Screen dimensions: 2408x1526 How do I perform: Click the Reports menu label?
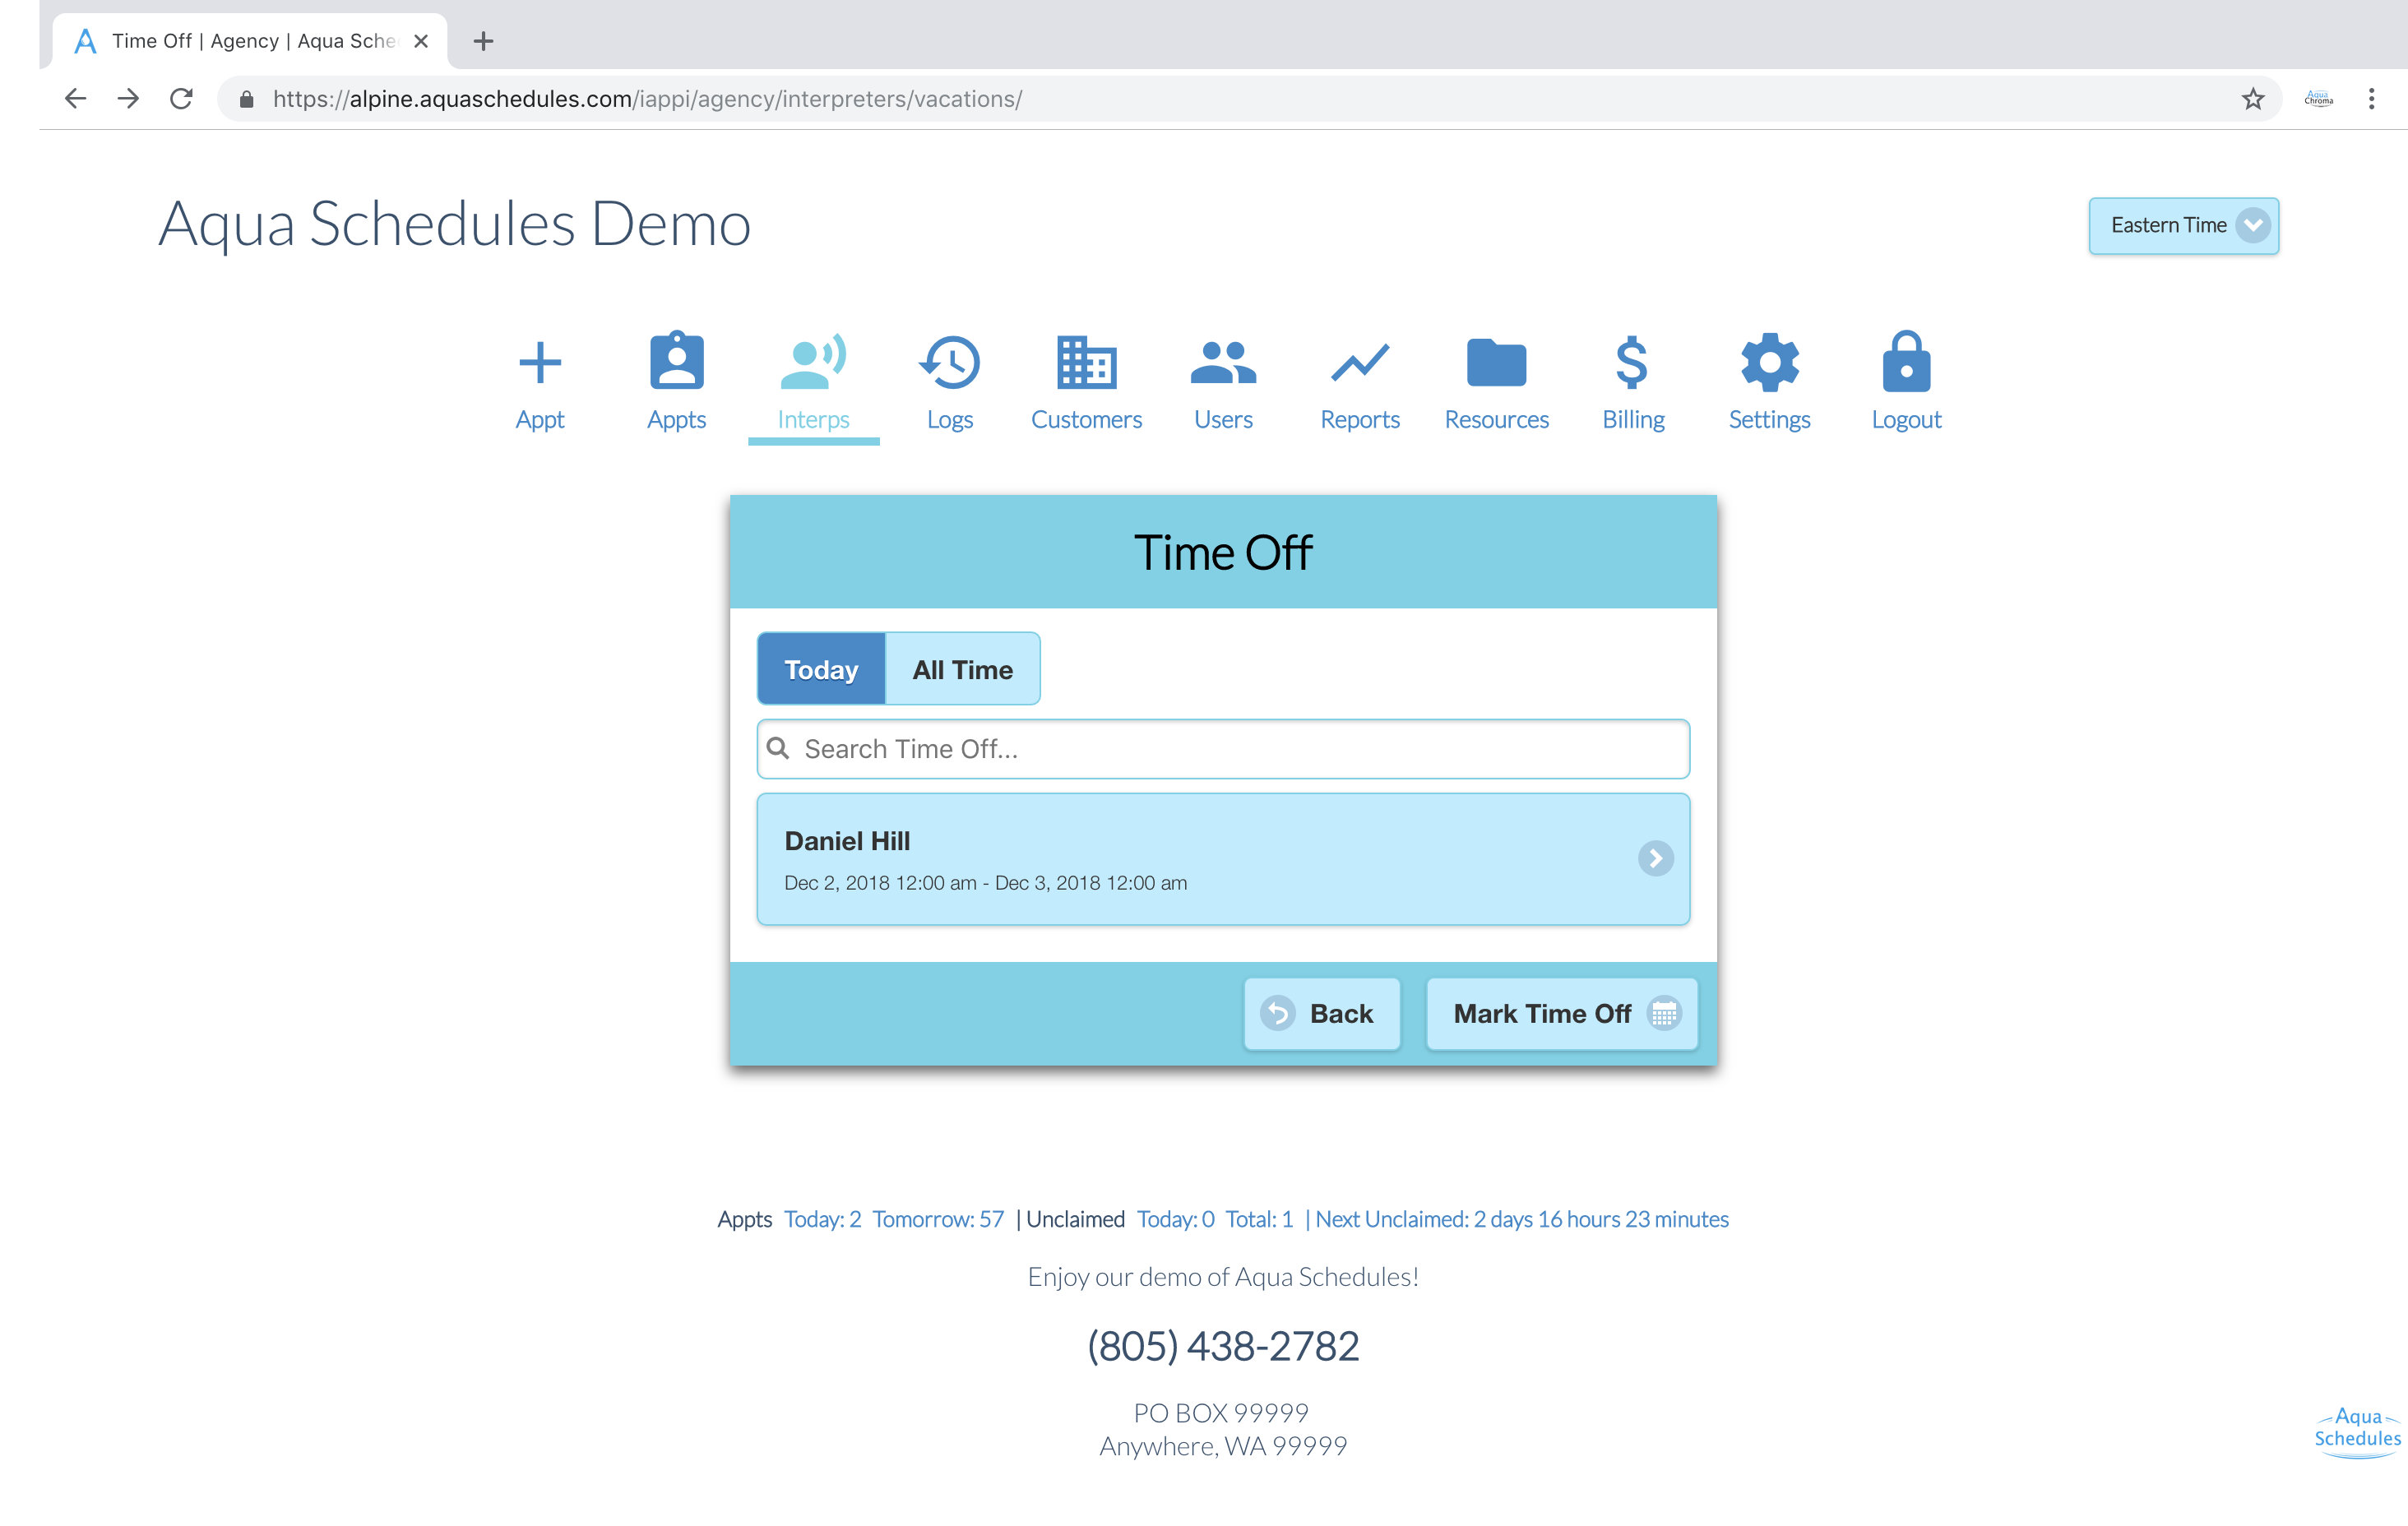1360,419
